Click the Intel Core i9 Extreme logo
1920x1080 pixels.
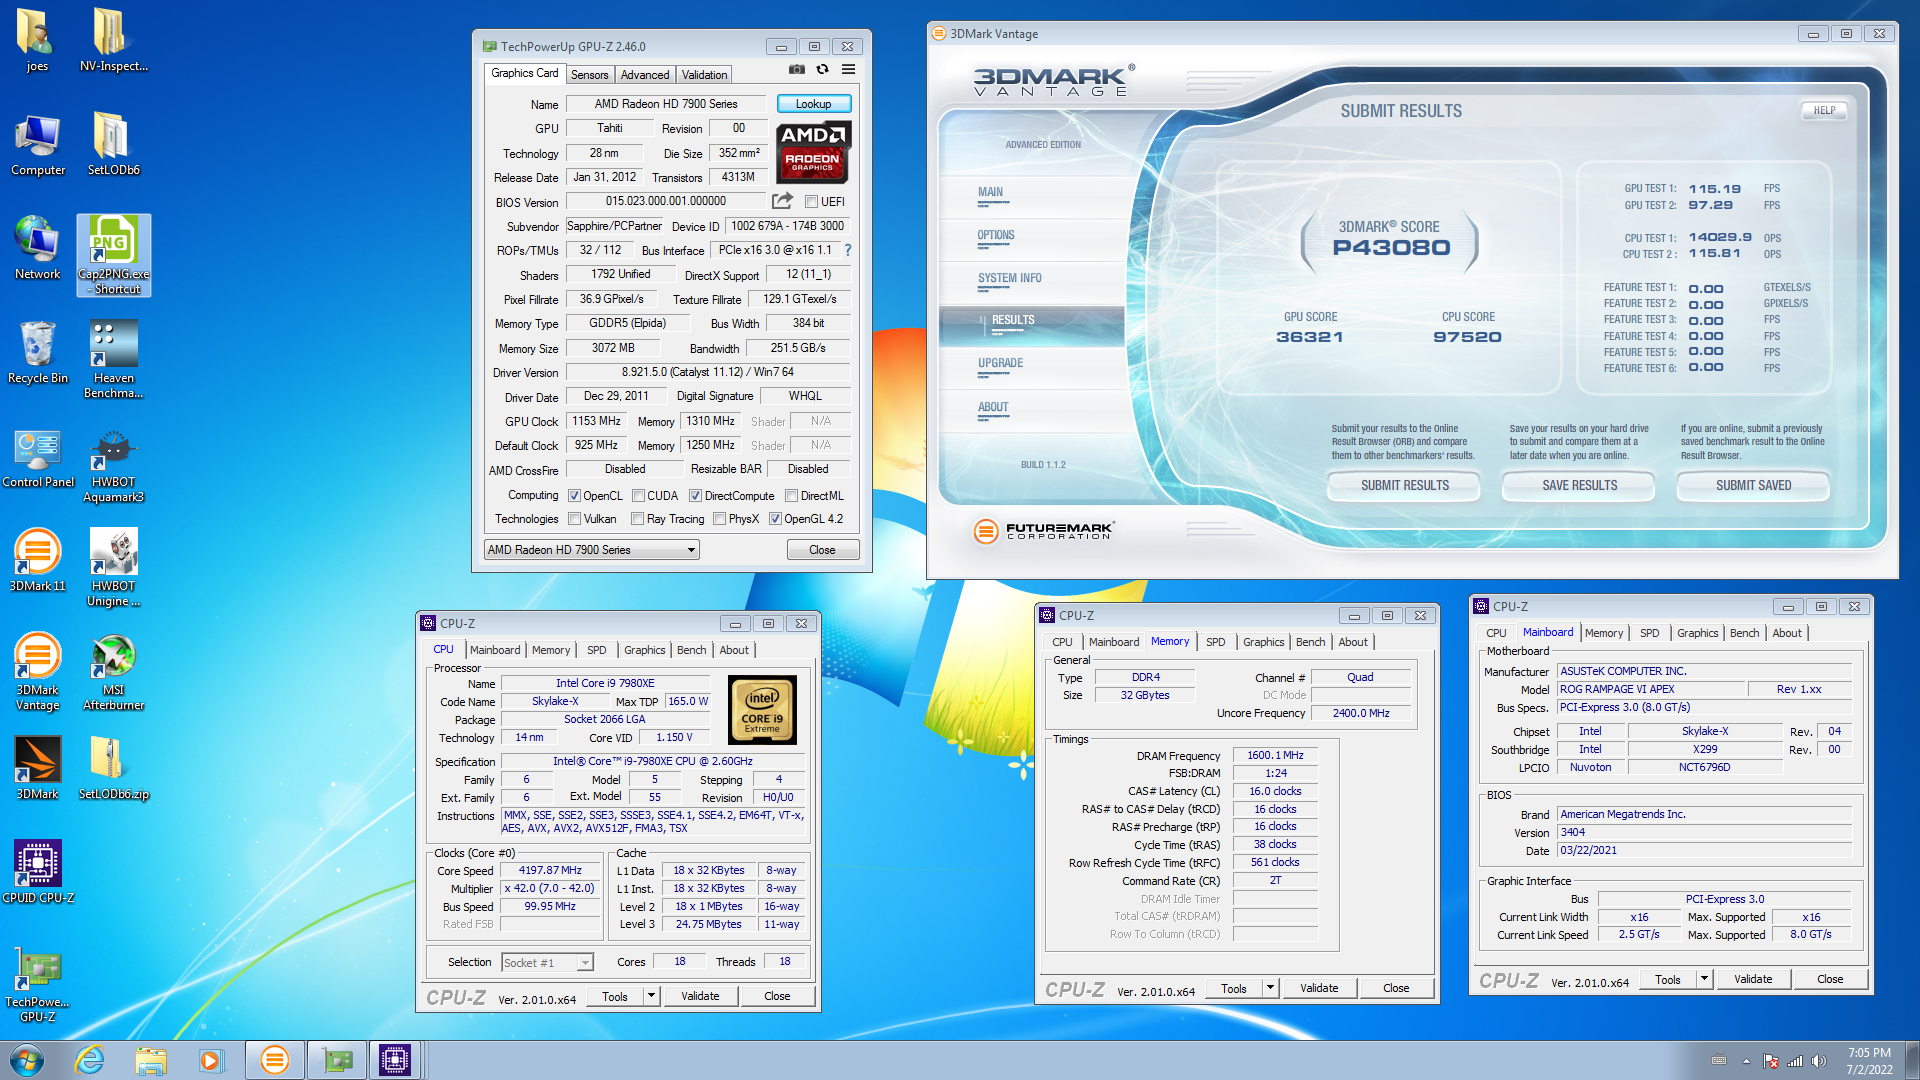[762, 709]
